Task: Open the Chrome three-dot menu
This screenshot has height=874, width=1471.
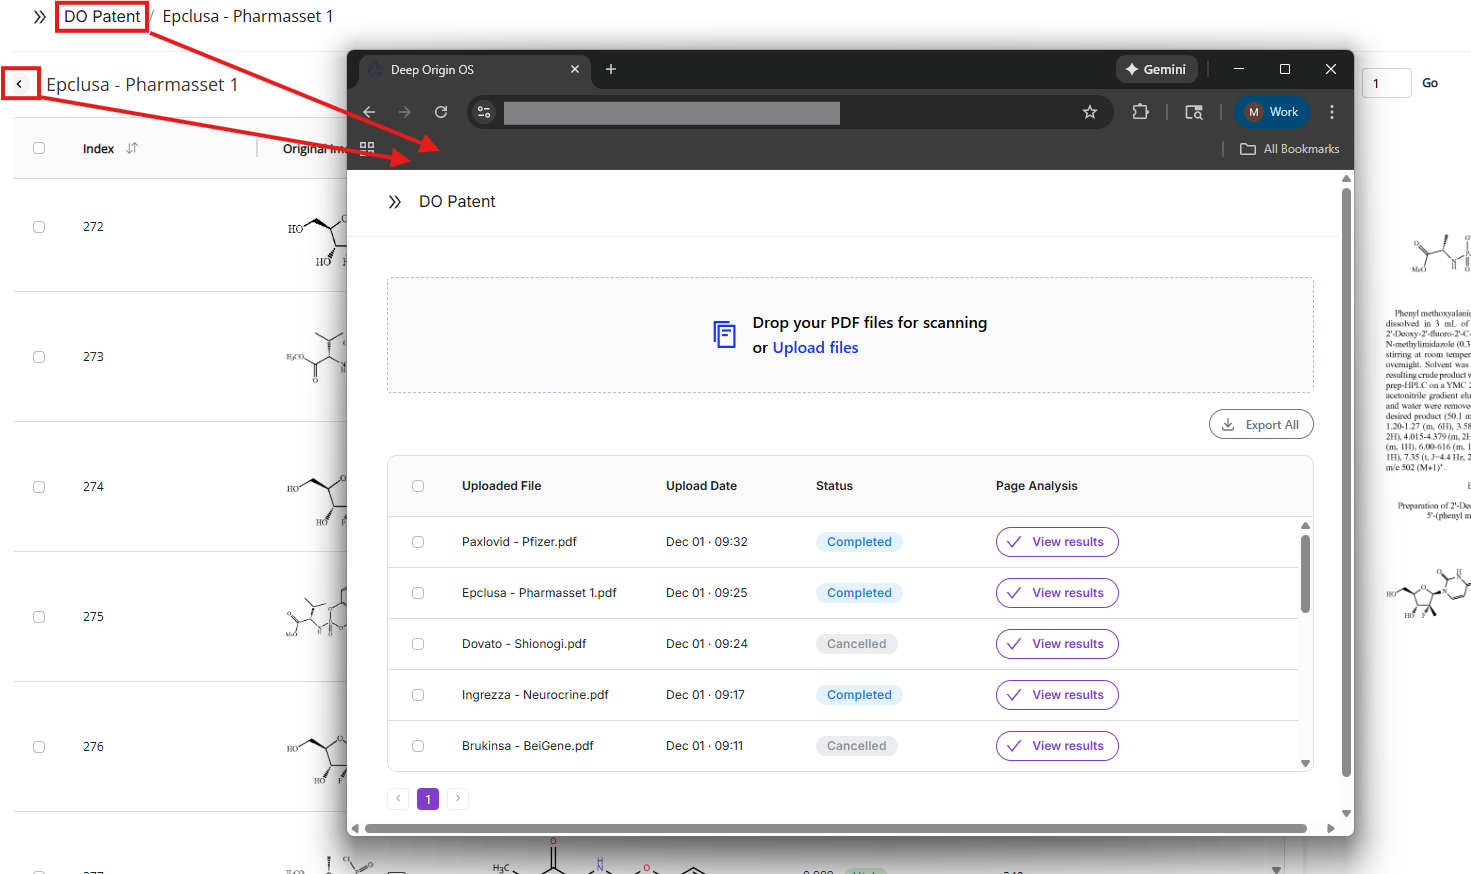Action: 1331,112
